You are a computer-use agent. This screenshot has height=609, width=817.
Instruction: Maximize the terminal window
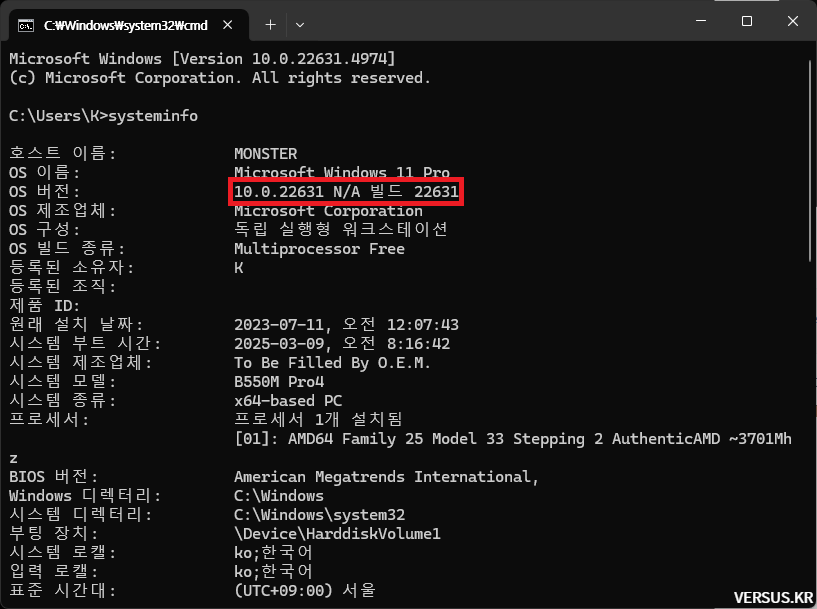click(747, 21)
